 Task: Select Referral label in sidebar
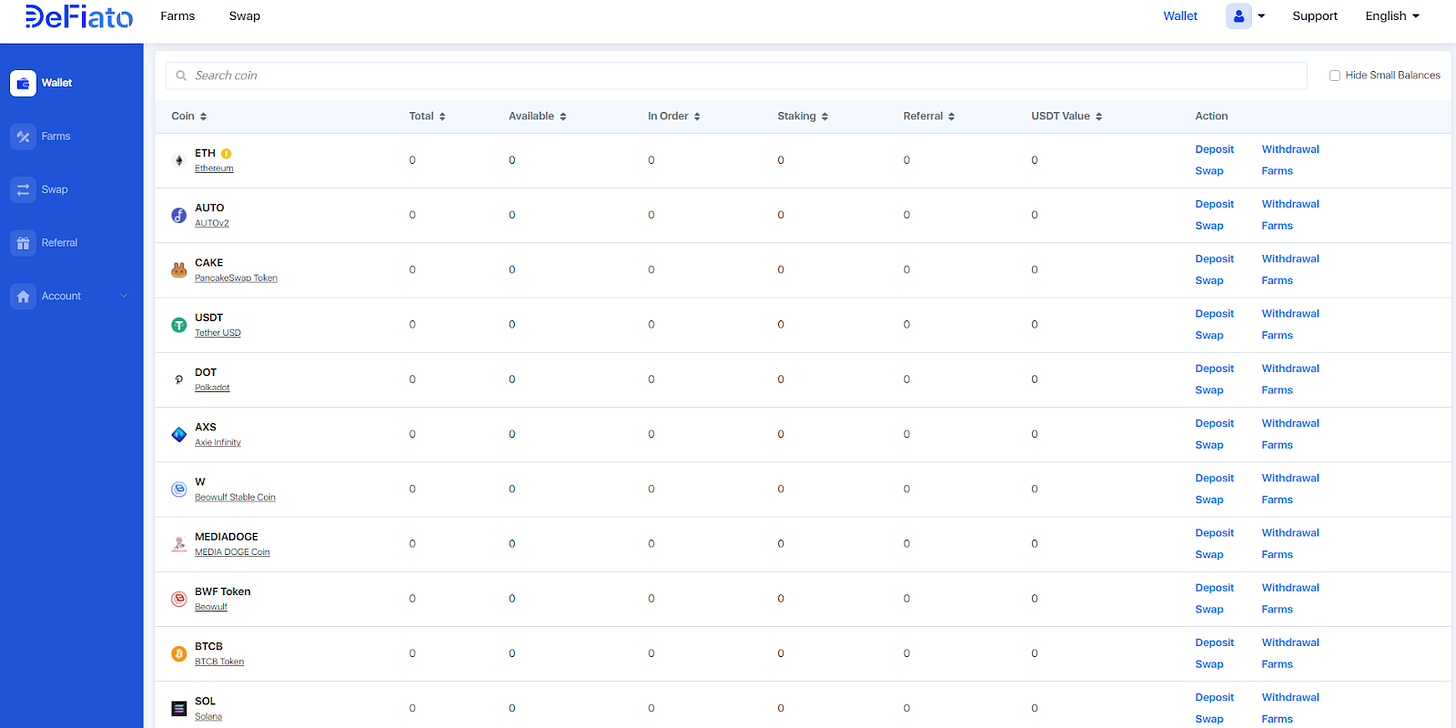[x=60, y=242]
